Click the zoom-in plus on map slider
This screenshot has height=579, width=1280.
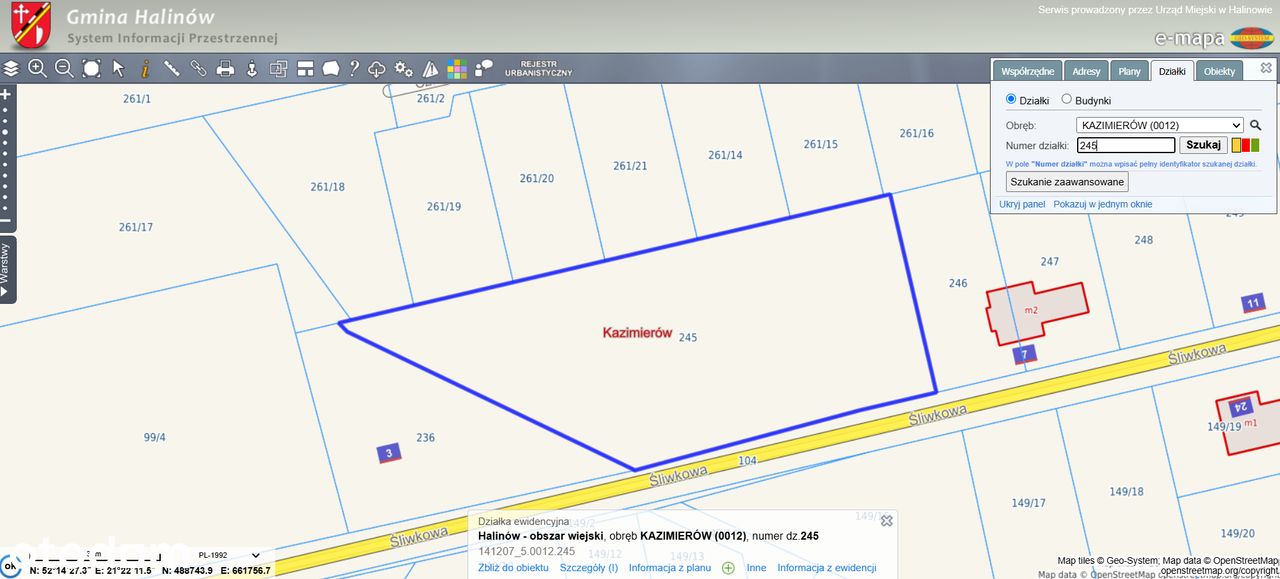5,94
